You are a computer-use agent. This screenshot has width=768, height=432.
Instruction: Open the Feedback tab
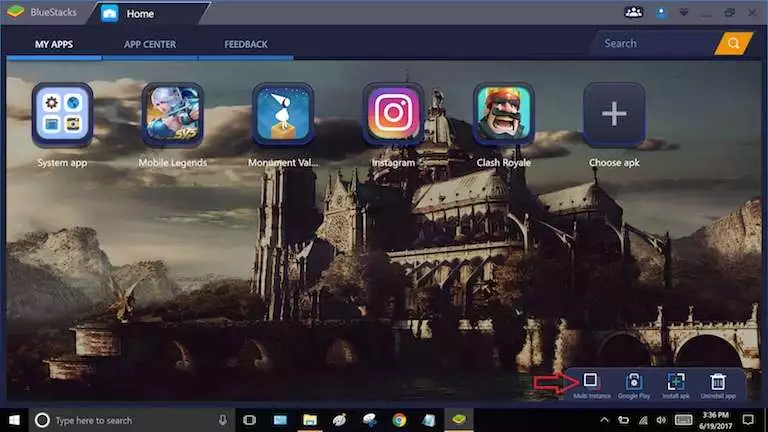click(245, 44)
